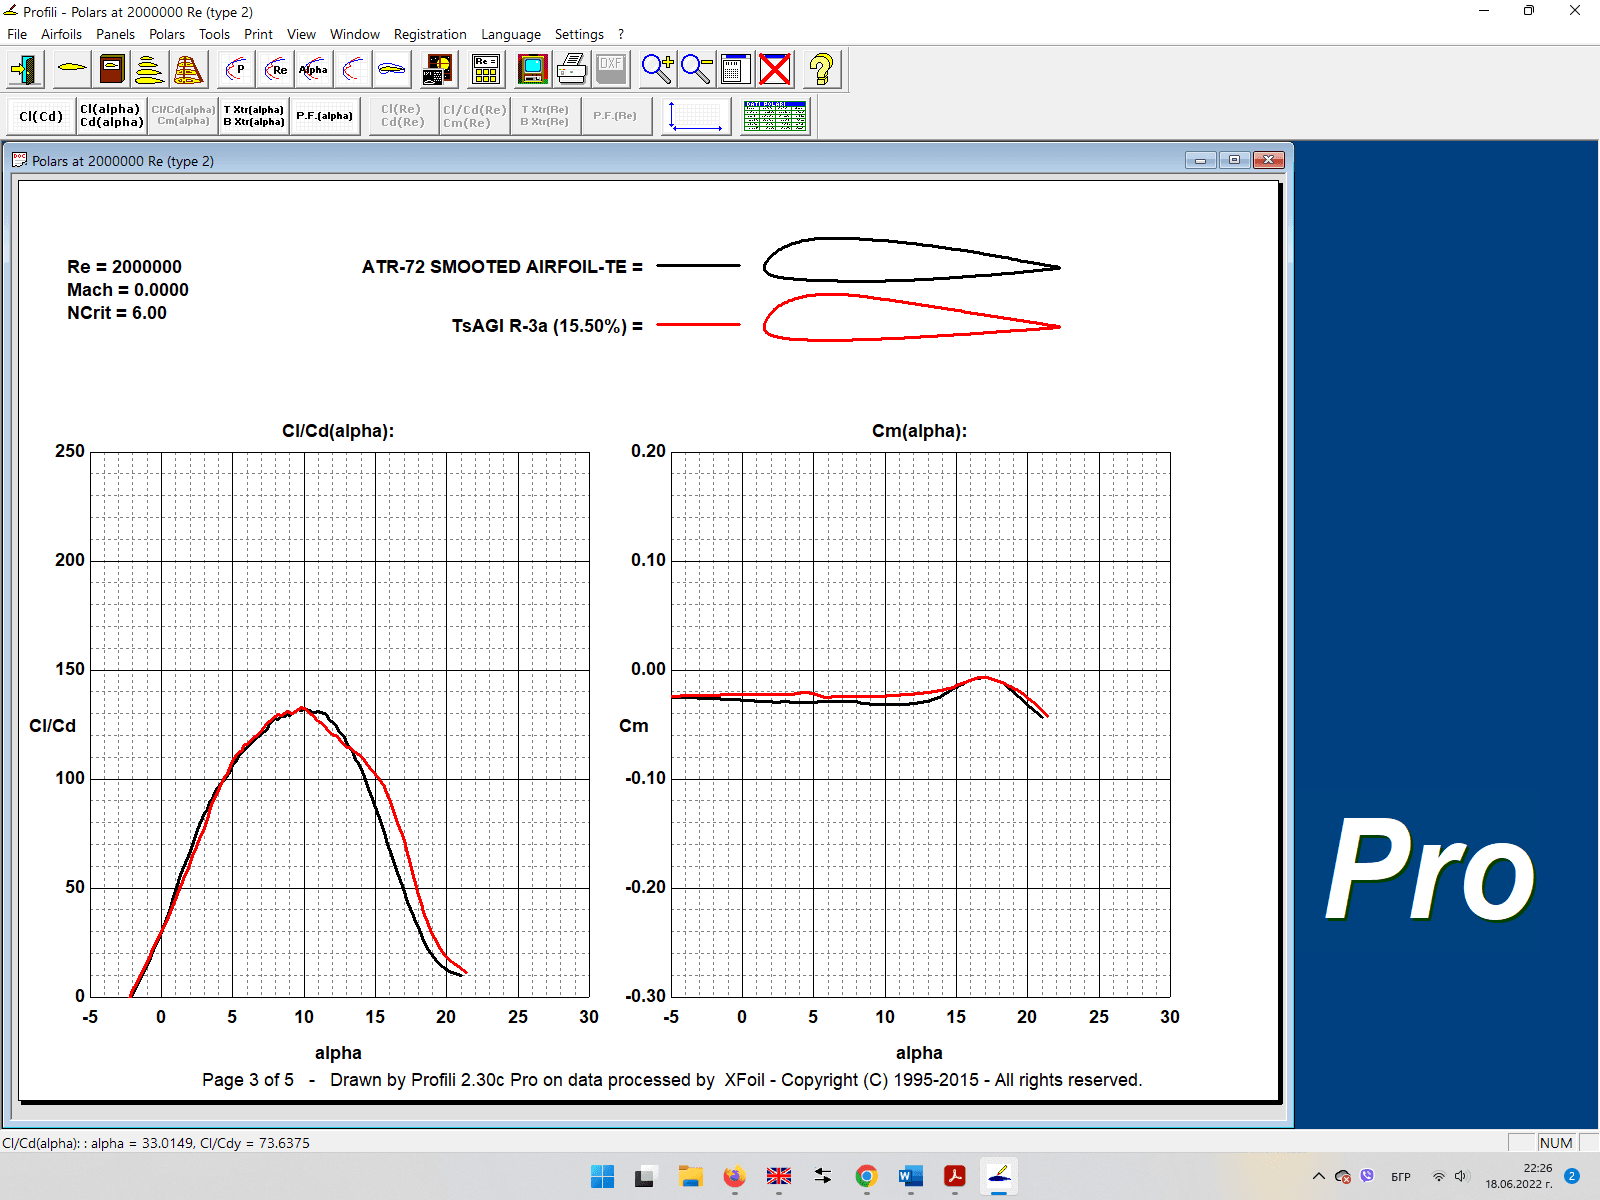Screen dimensions: 1600x1200
Task: Click the polars by Alpha icon
Action: tap(313, 70)
